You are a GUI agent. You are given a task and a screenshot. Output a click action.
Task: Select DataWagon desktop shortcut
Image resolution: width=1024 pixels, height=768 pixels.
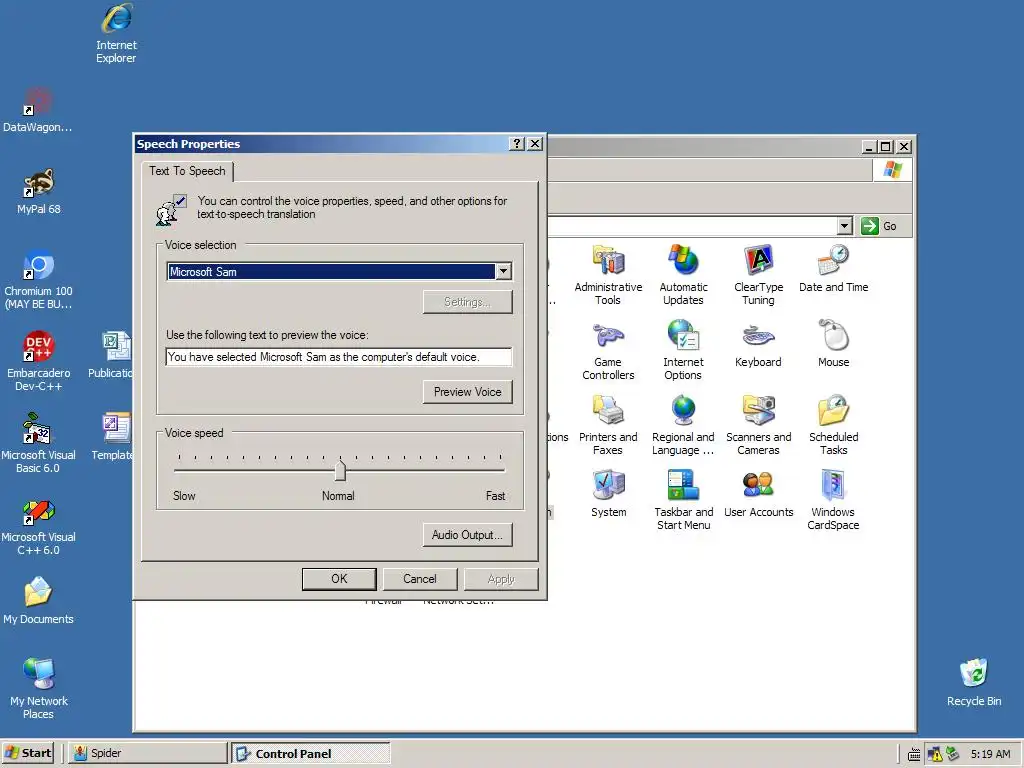point(38,110)
